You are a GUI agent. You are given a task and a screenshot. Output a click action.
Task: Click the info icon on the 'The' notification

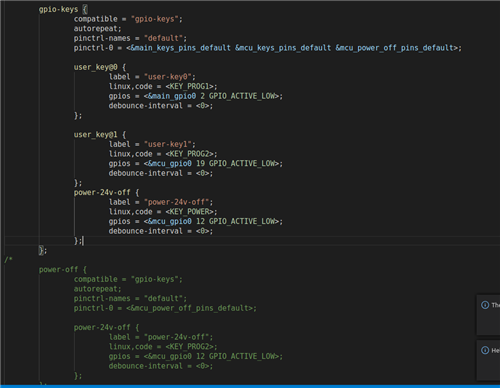click(x=485, y=305)
